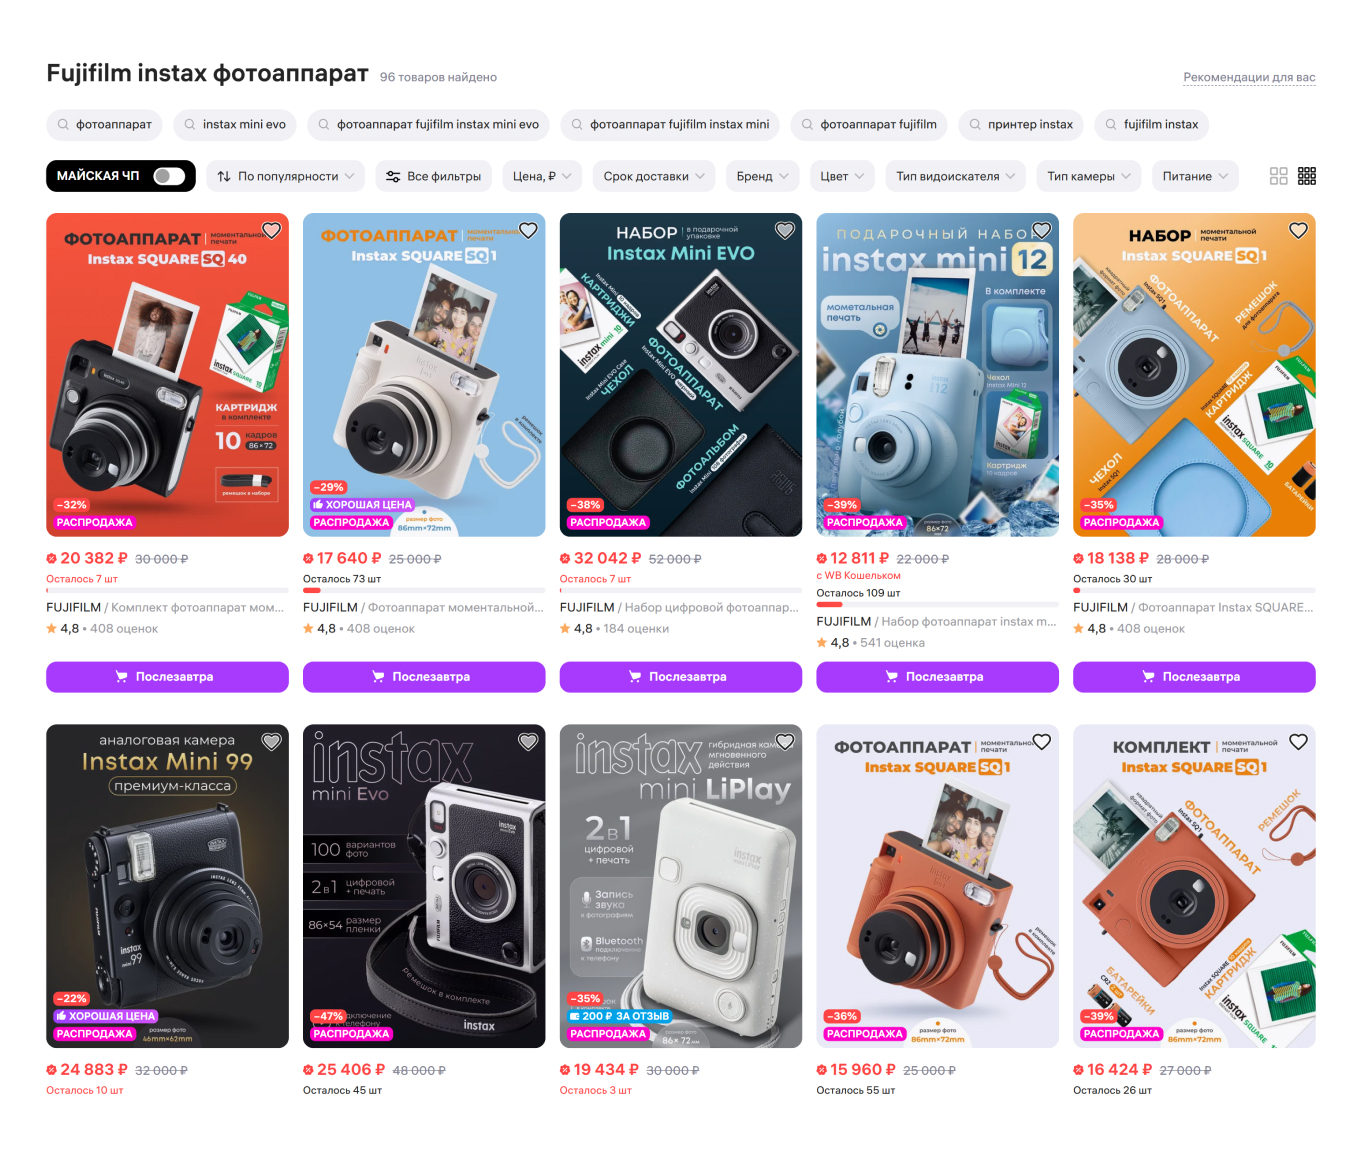Click Послезавтра cart button for instax mini 12
1360x1158 pixels.
tap(937, 677)
